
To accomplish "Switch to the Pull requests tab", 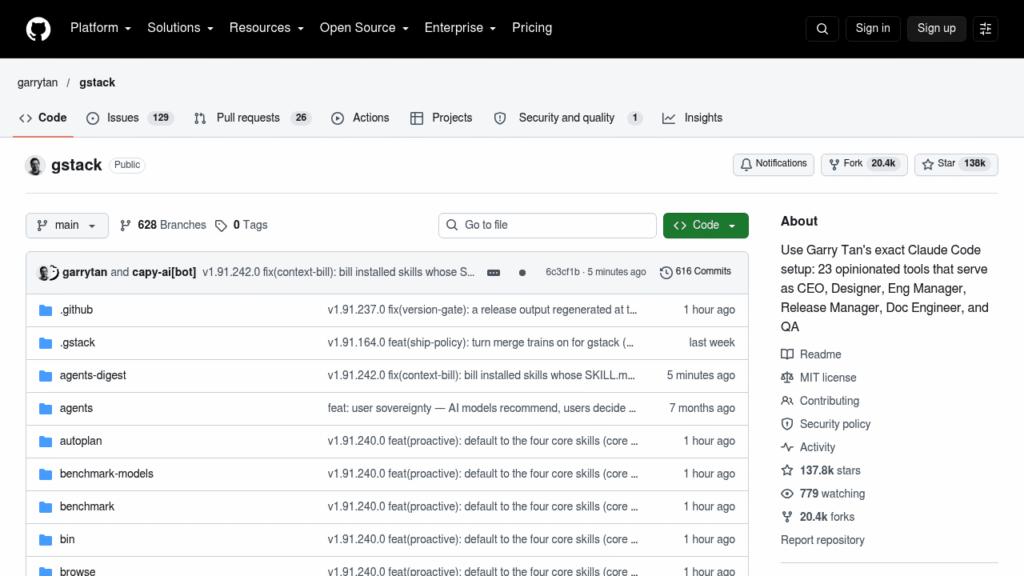I will point(253,118).
